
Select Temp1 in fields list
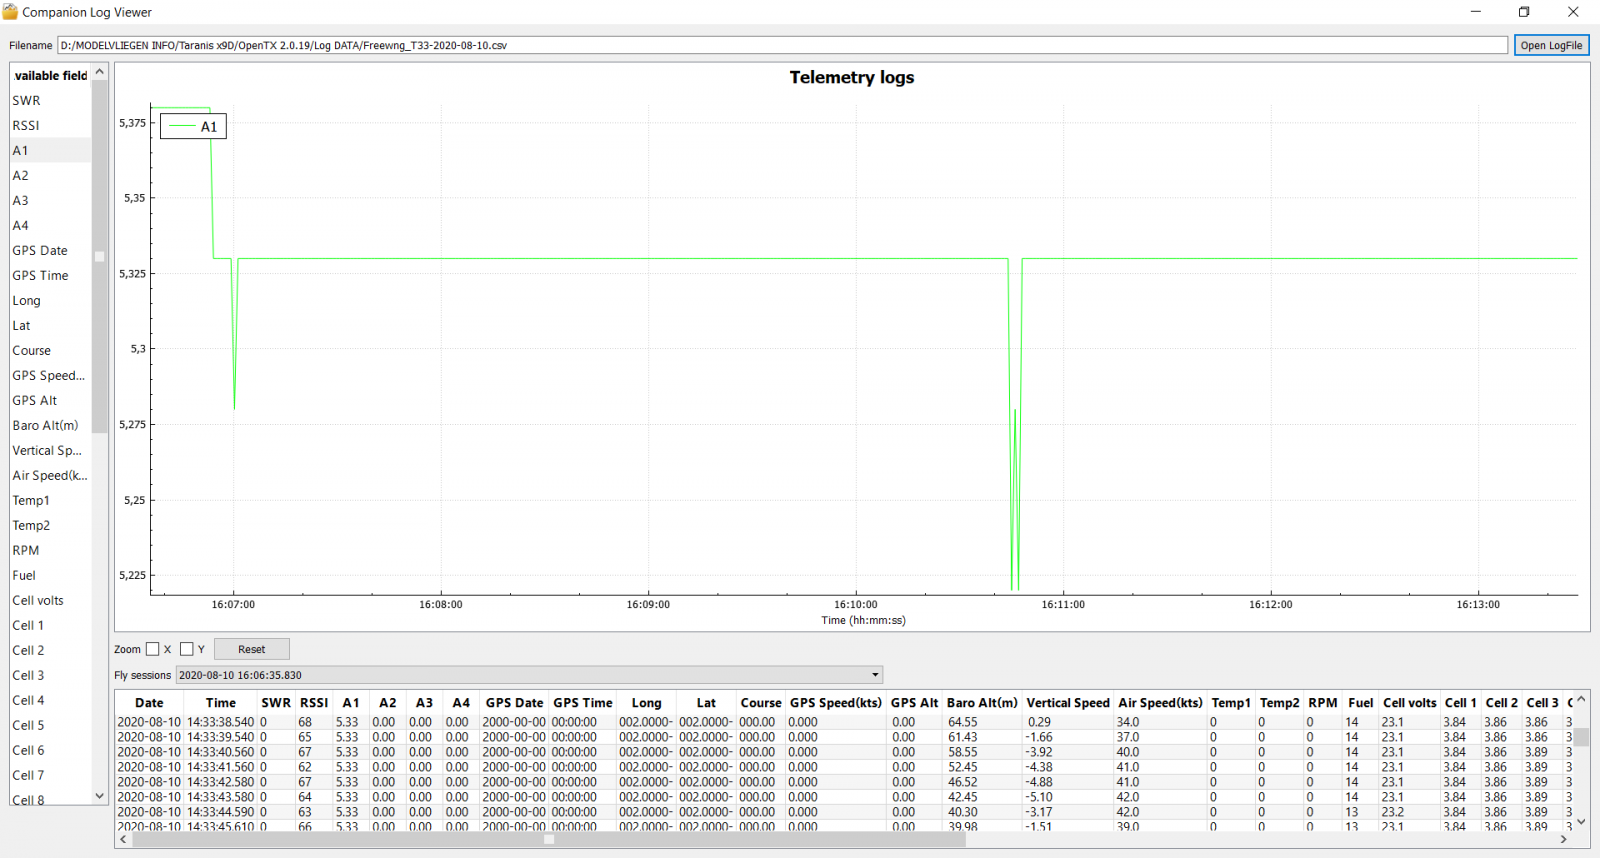(x=50, y=500)
